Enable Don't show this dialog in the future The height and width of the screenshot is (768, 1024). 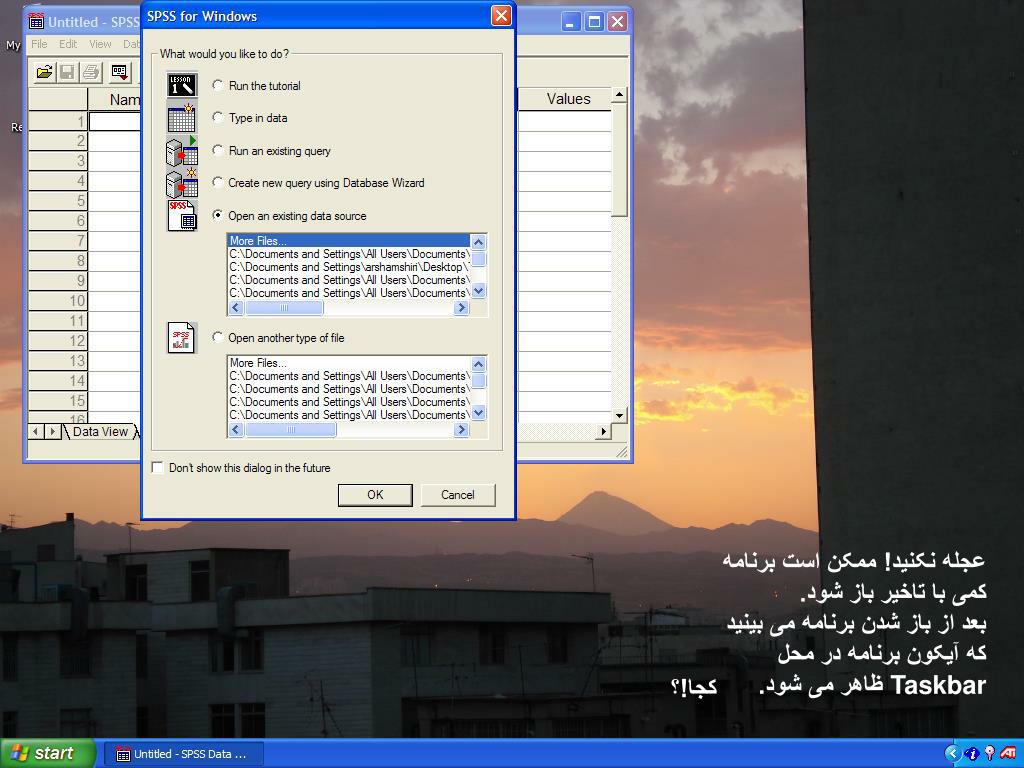pos(157,468)
